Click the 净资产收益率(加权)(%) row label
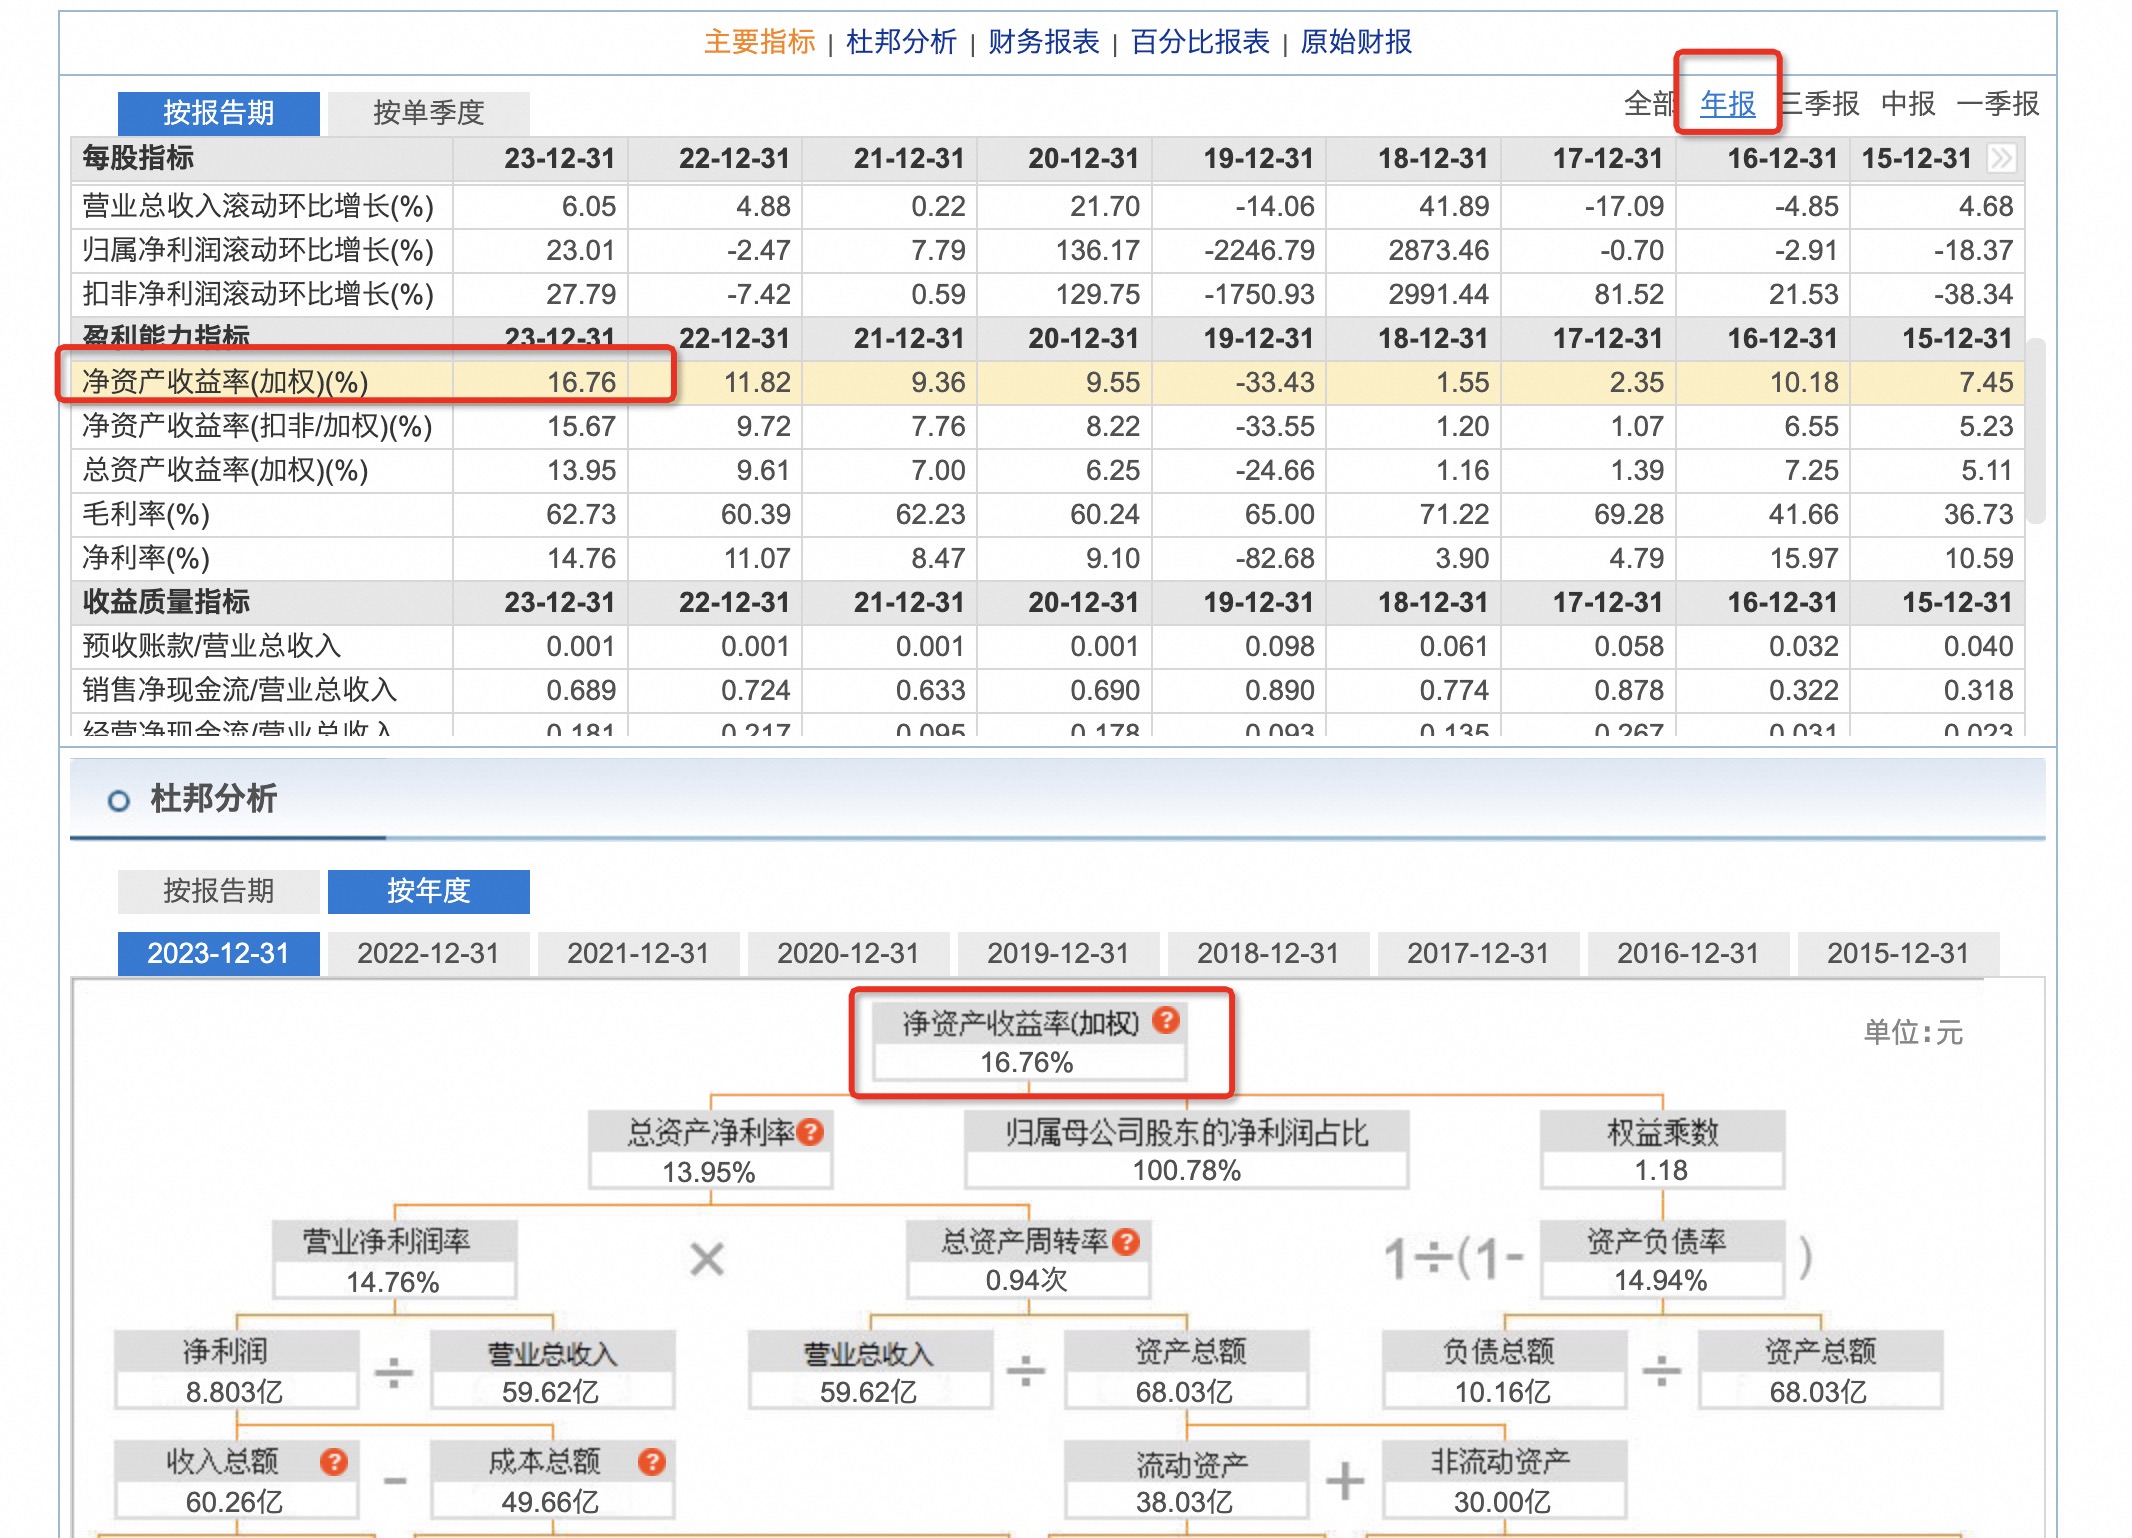 click(225, 382)
